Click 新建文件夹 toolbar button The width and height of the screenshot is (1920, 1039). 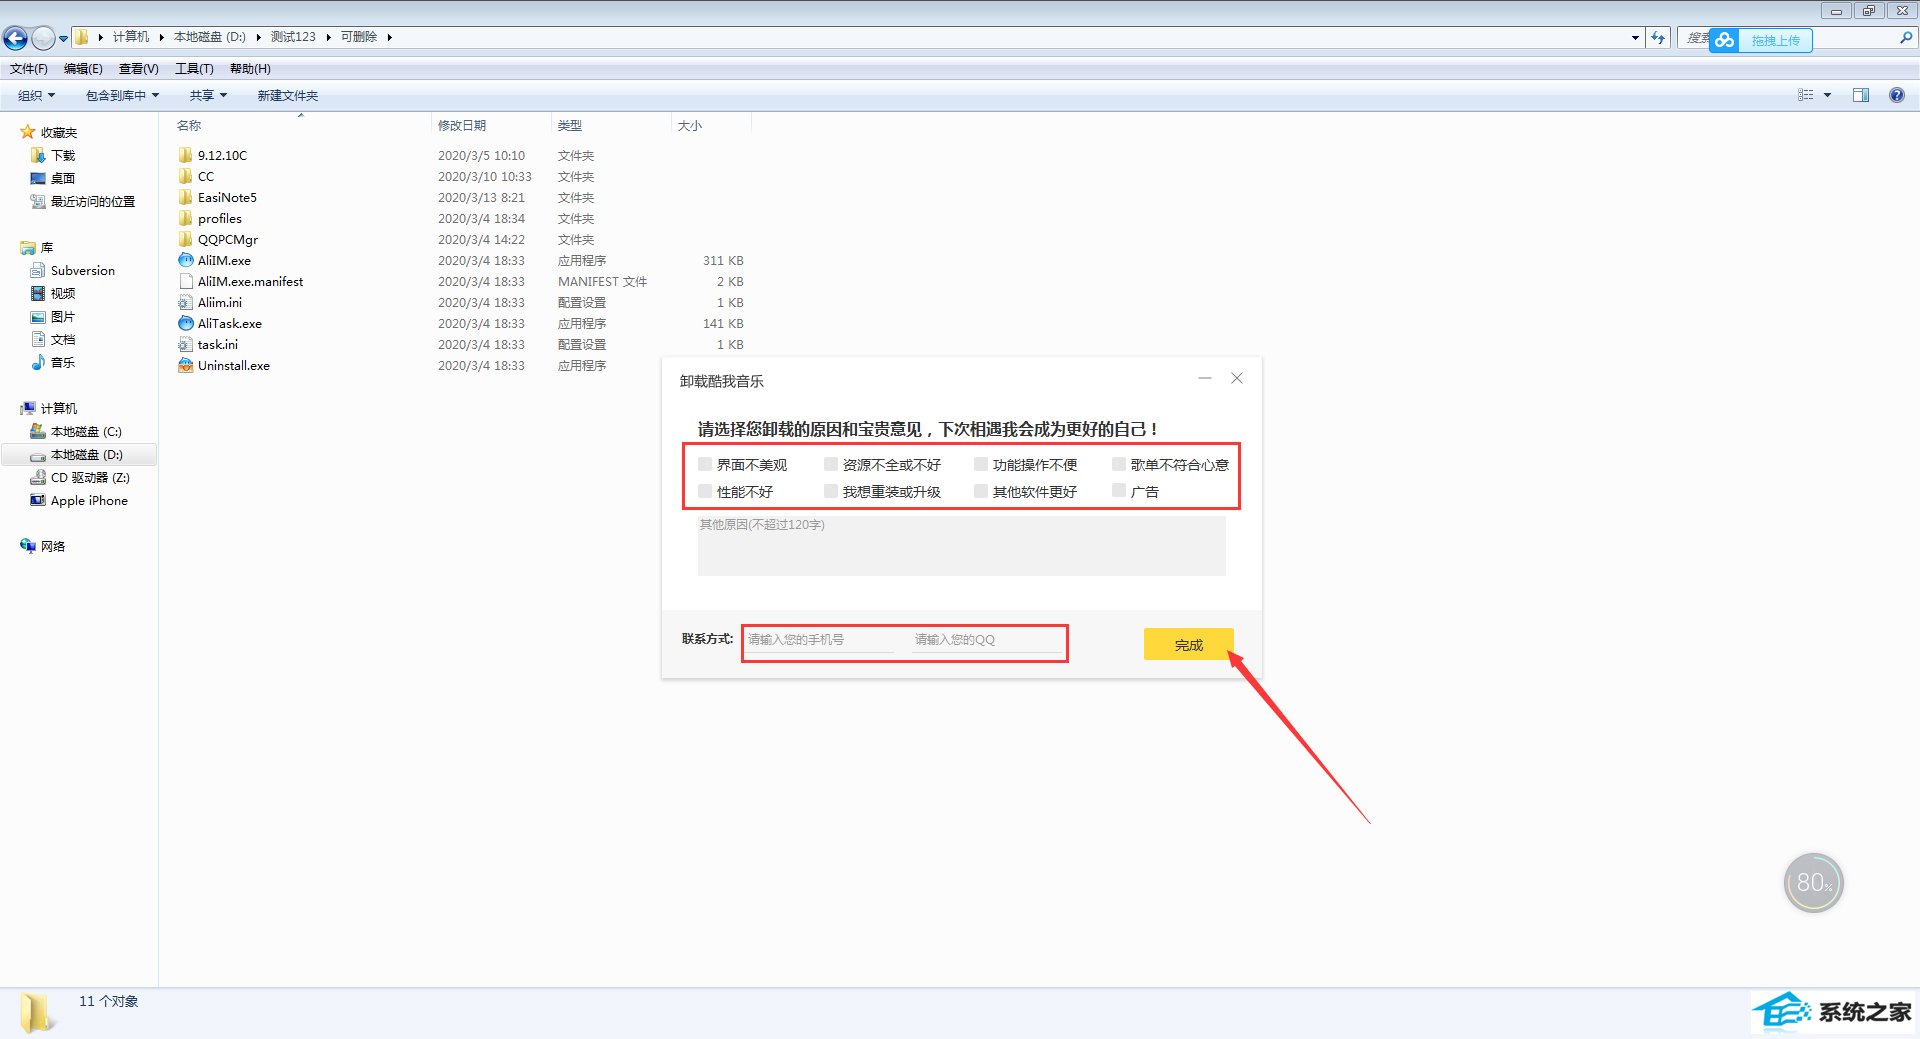point(288,95)
